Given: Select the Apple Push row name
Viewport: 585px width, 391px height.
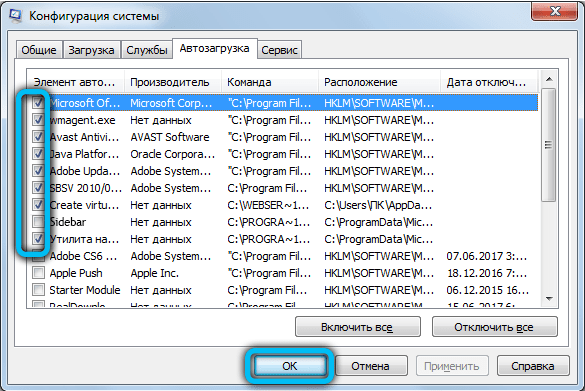Looking at the screenshot, I should pyautogui.click(x=76, y=273).
